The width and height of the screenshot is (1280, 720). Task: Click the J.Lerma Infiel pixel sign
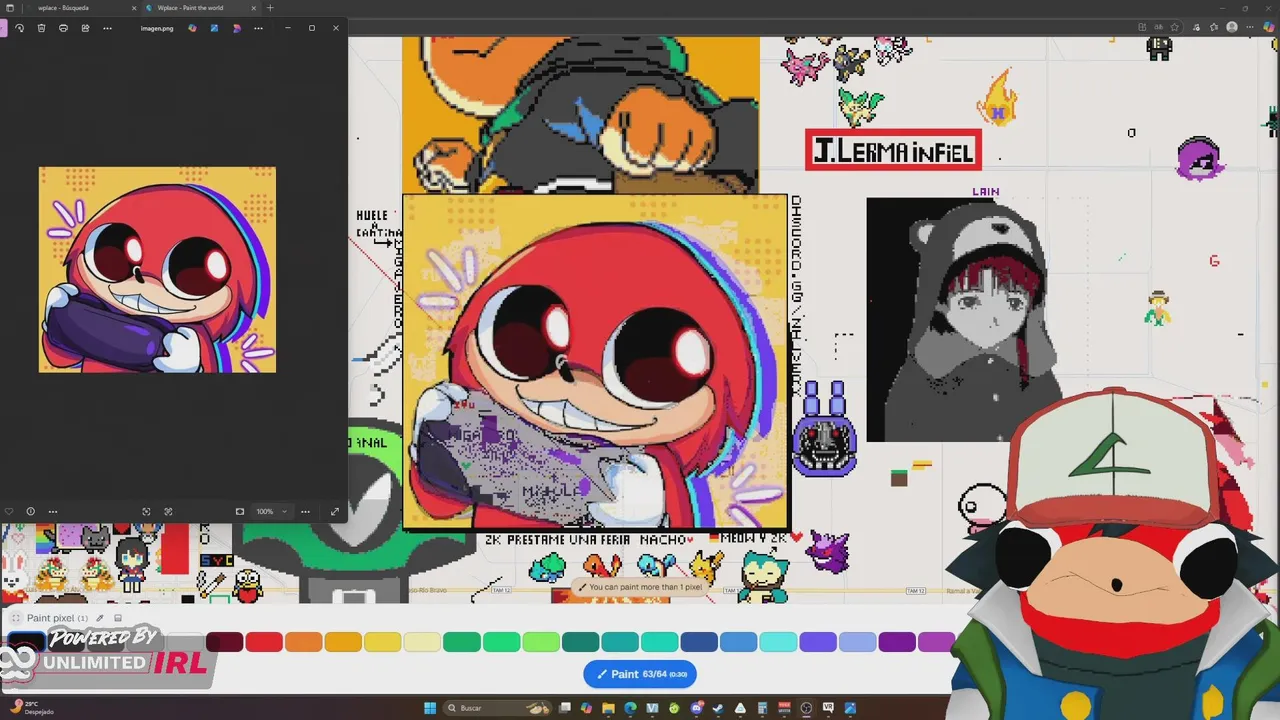tap(893, 150)
